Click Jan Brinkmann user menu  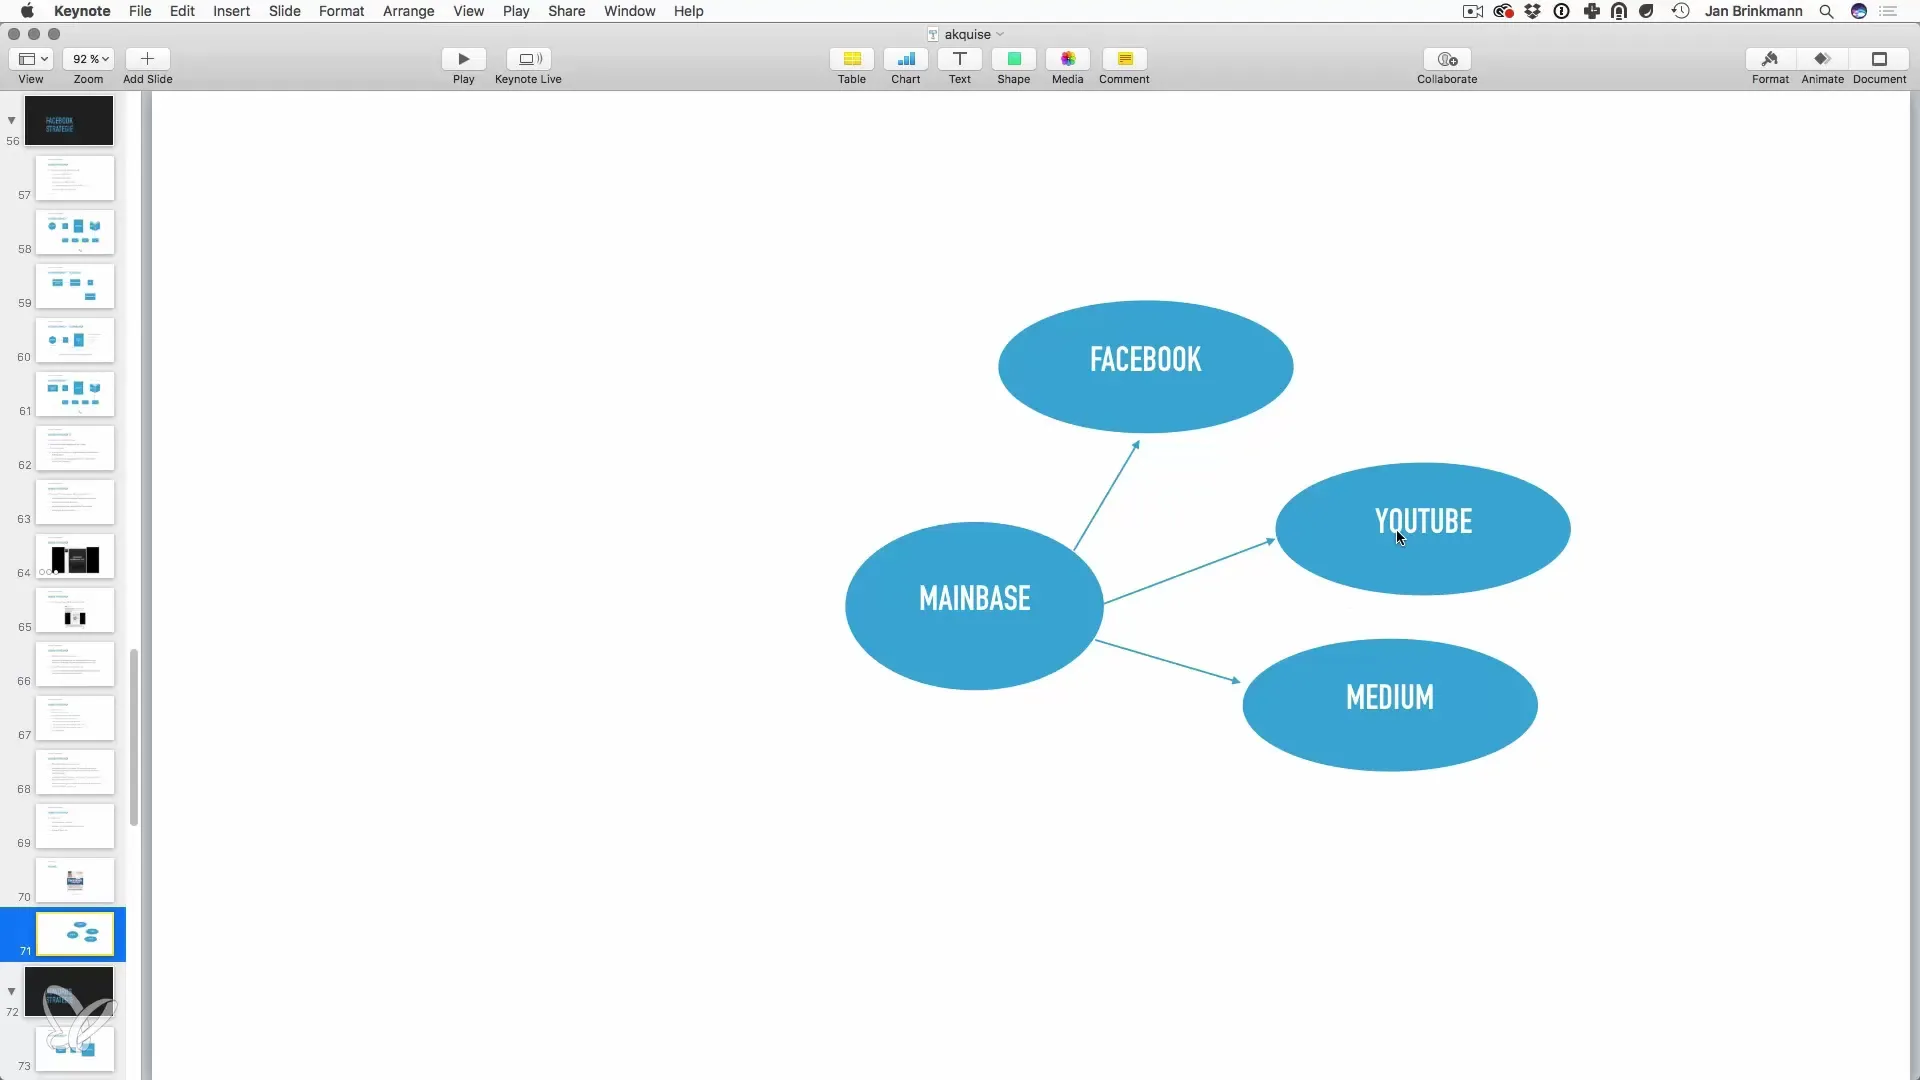(x=1753, y=11)
